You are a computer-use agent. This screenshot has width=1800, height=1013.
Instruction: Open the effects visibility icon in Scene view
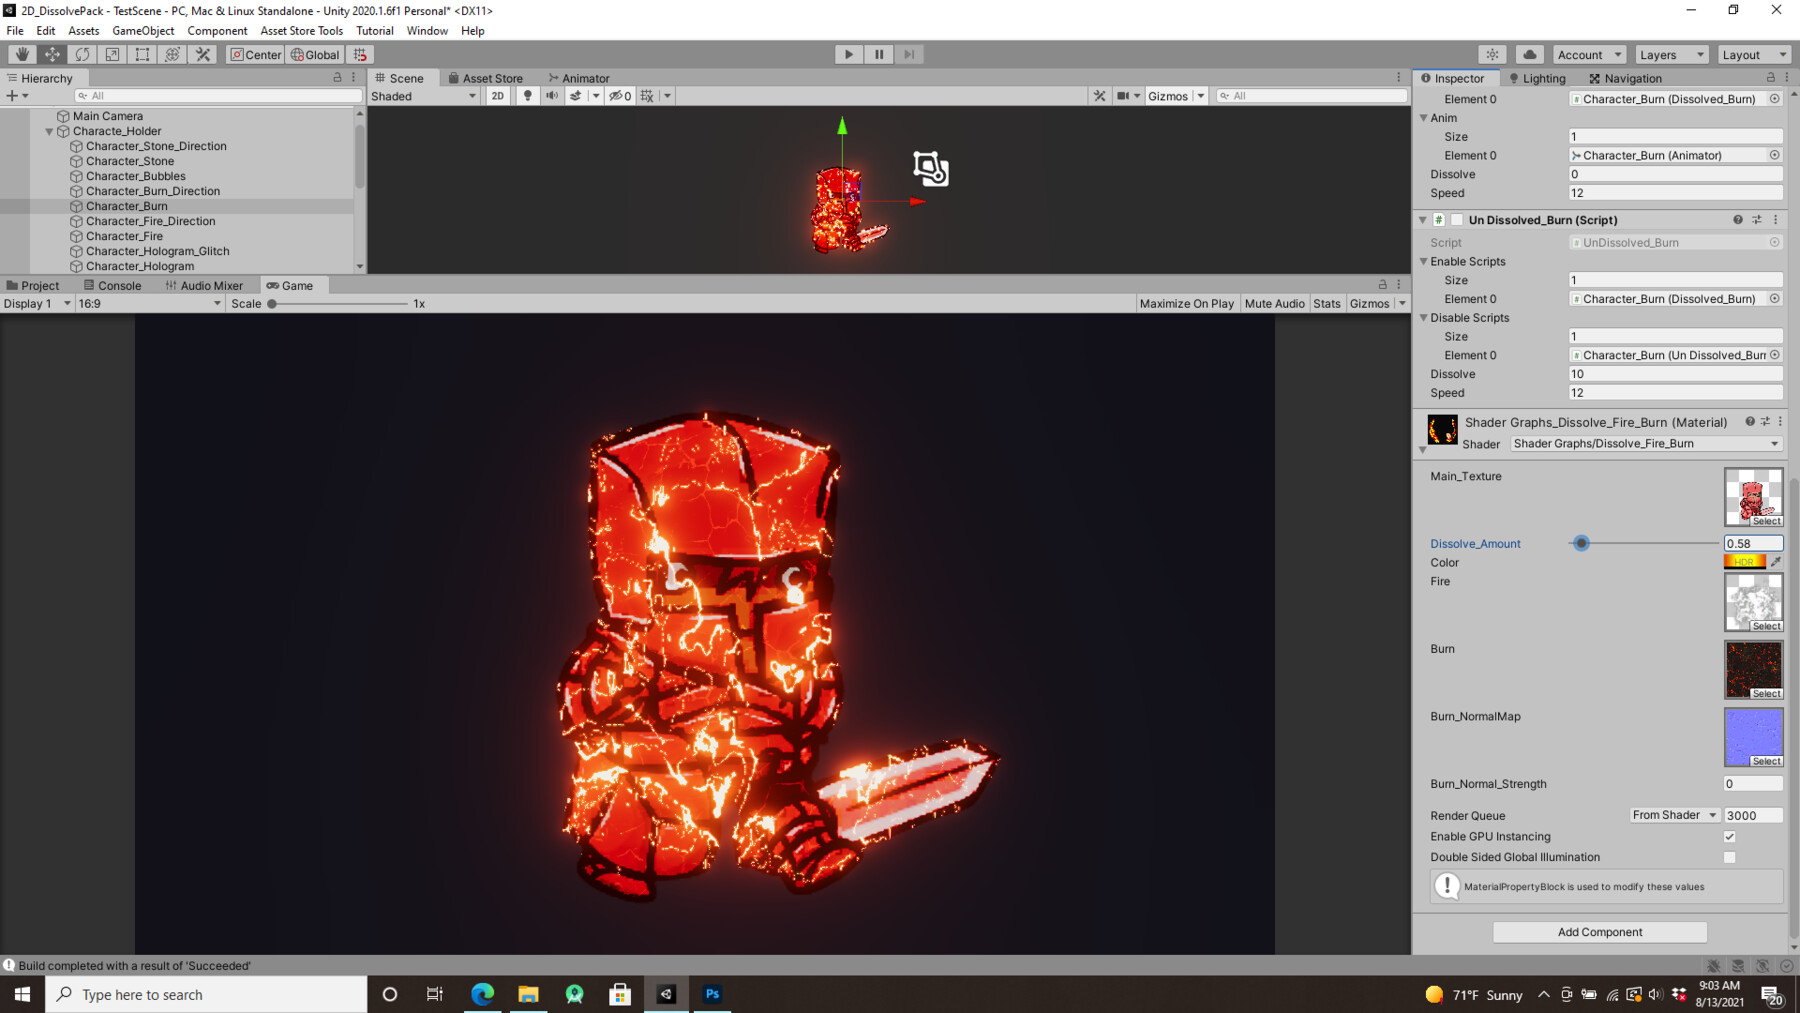click(x=578, y=95)
